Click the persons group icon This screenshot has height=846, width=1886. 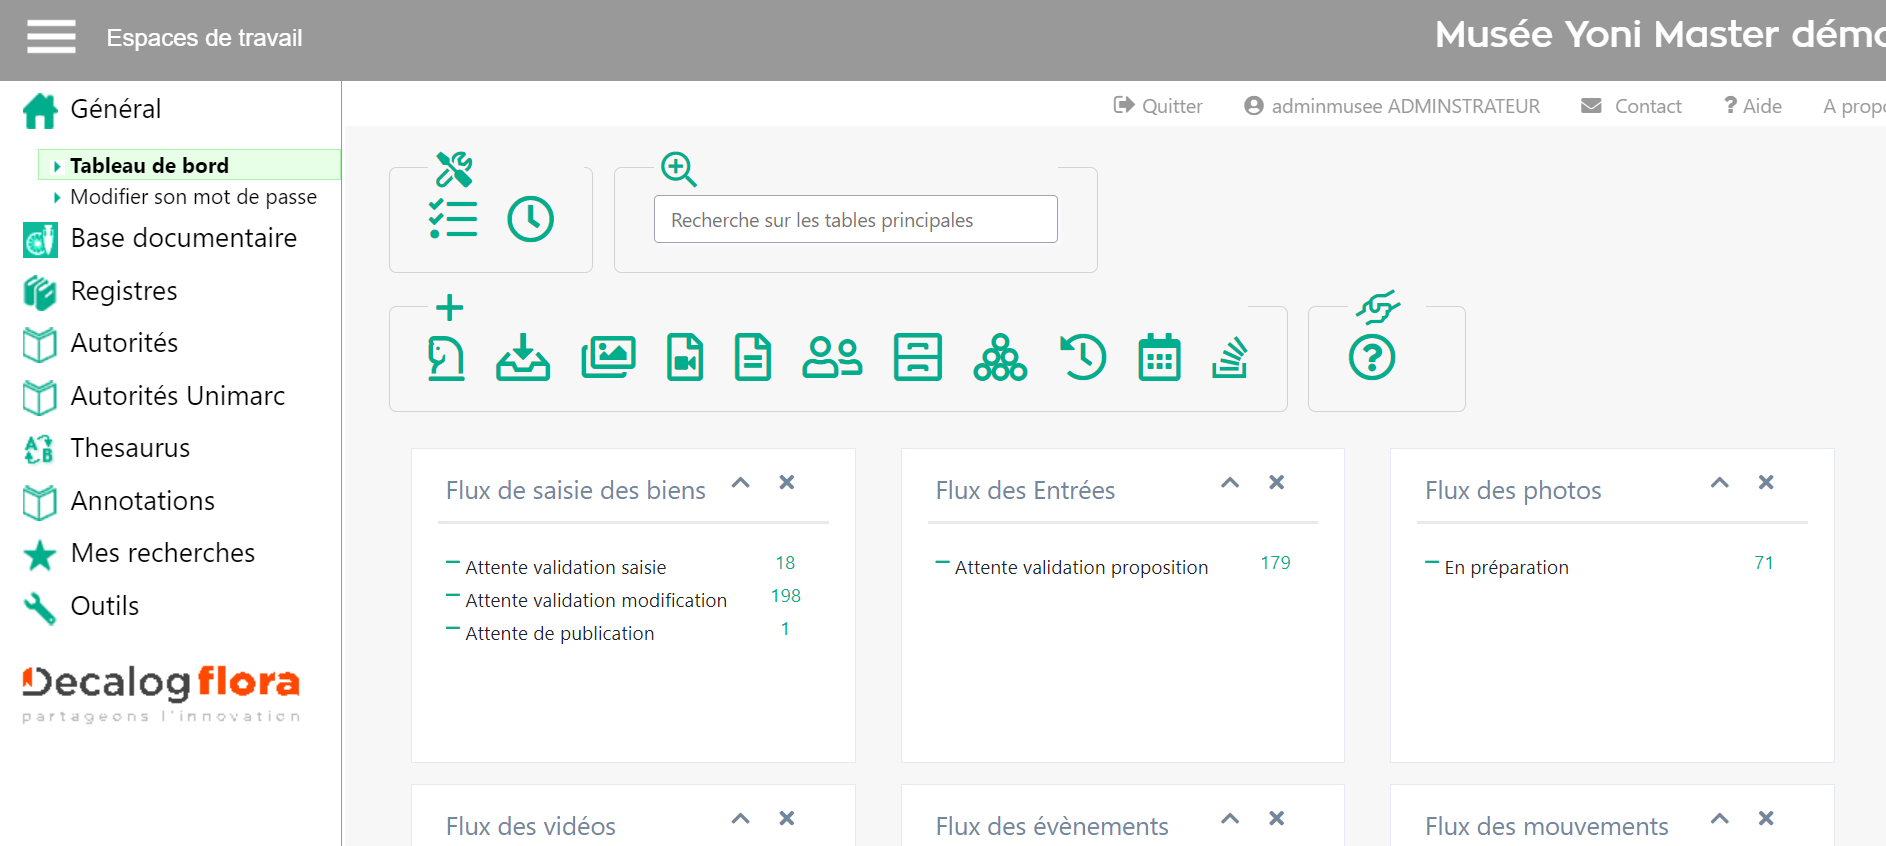tap(832, 358)
